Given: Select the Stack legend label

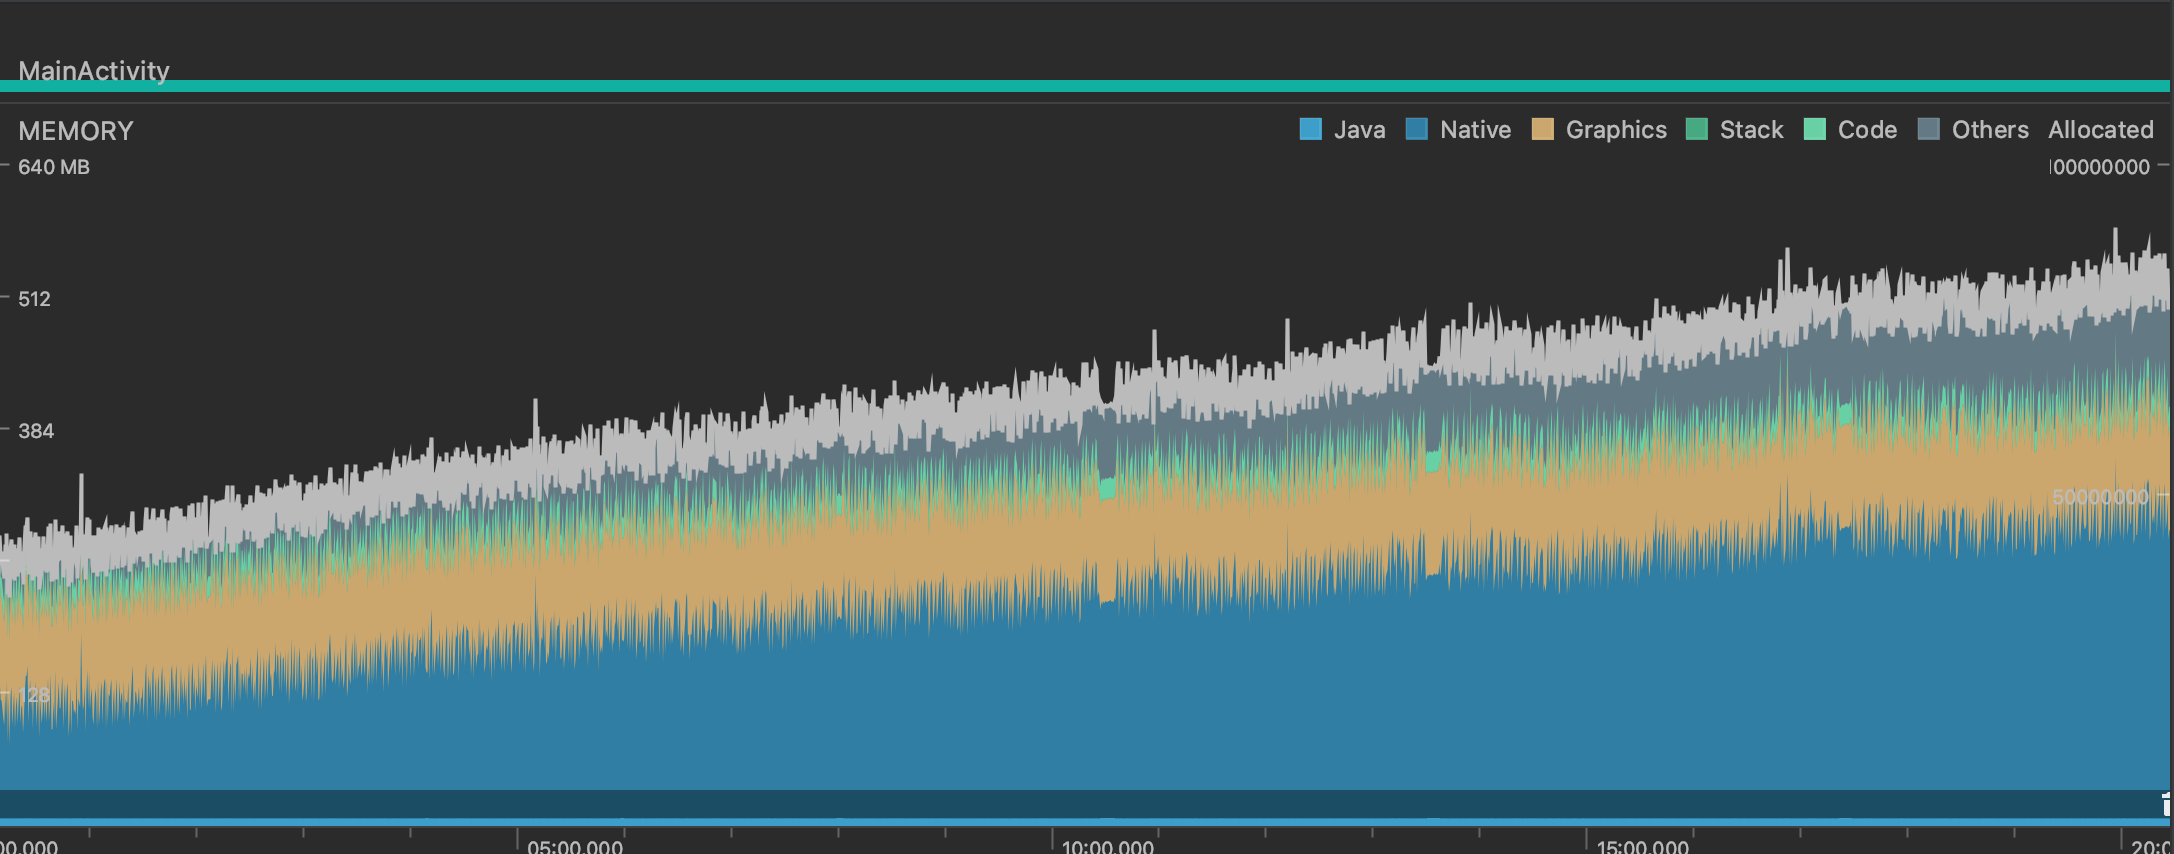Looking at the screenshot, I should point(1751,130).
